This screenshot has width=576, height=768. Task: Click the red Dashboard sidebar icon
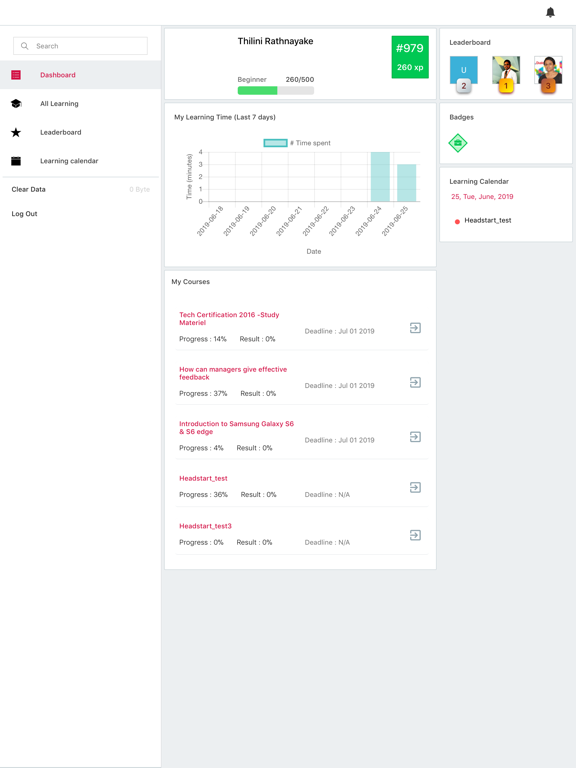pyautogui.click(x=16, y=75)
